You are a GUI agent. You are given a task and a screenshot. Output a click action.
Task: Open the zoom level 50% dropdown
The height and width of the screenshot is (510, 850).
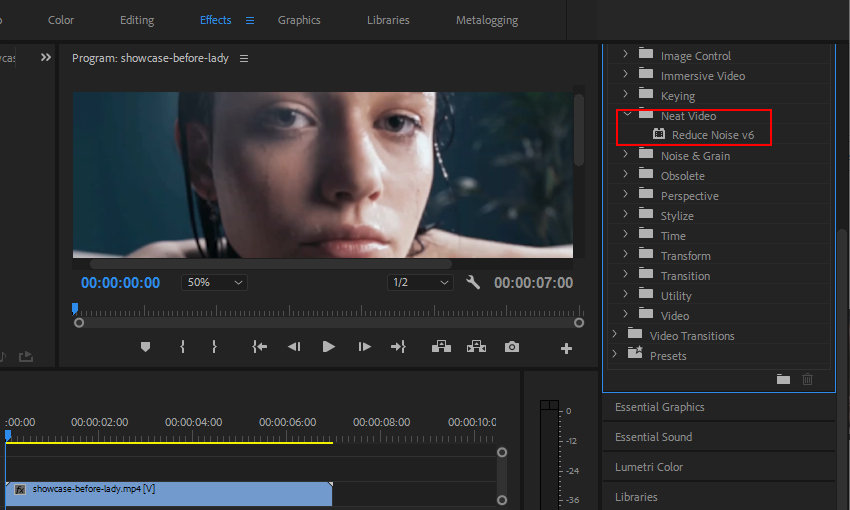coord(214,282)
